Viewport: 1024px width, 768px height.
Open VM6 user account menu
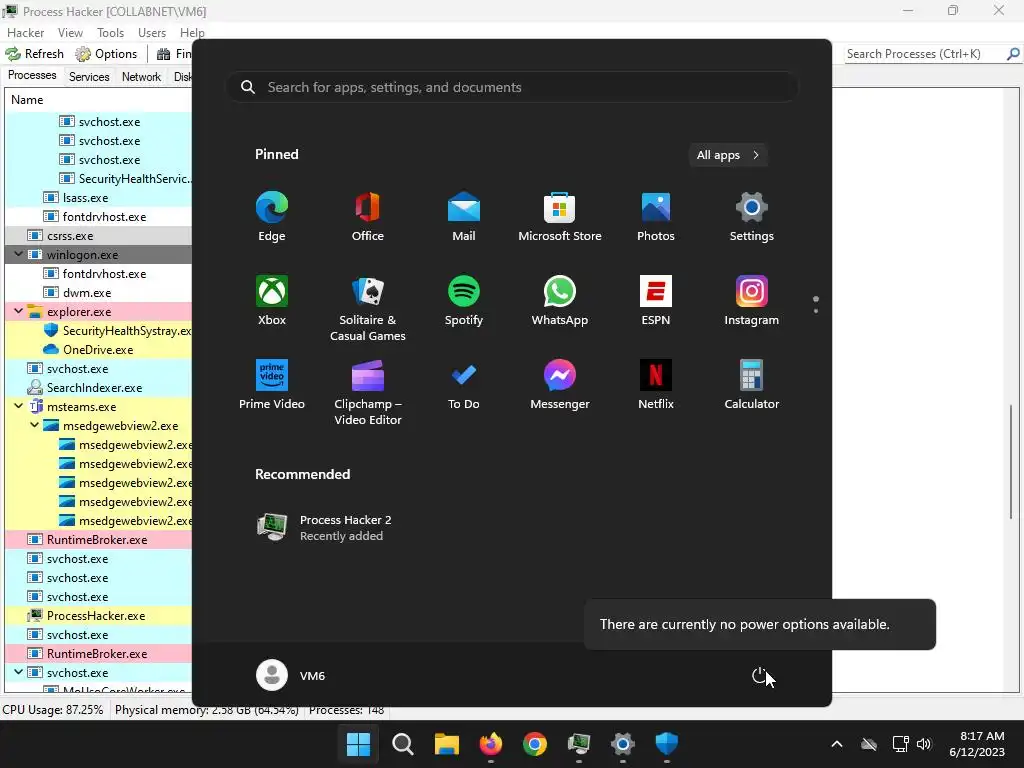tap(291, 675)
